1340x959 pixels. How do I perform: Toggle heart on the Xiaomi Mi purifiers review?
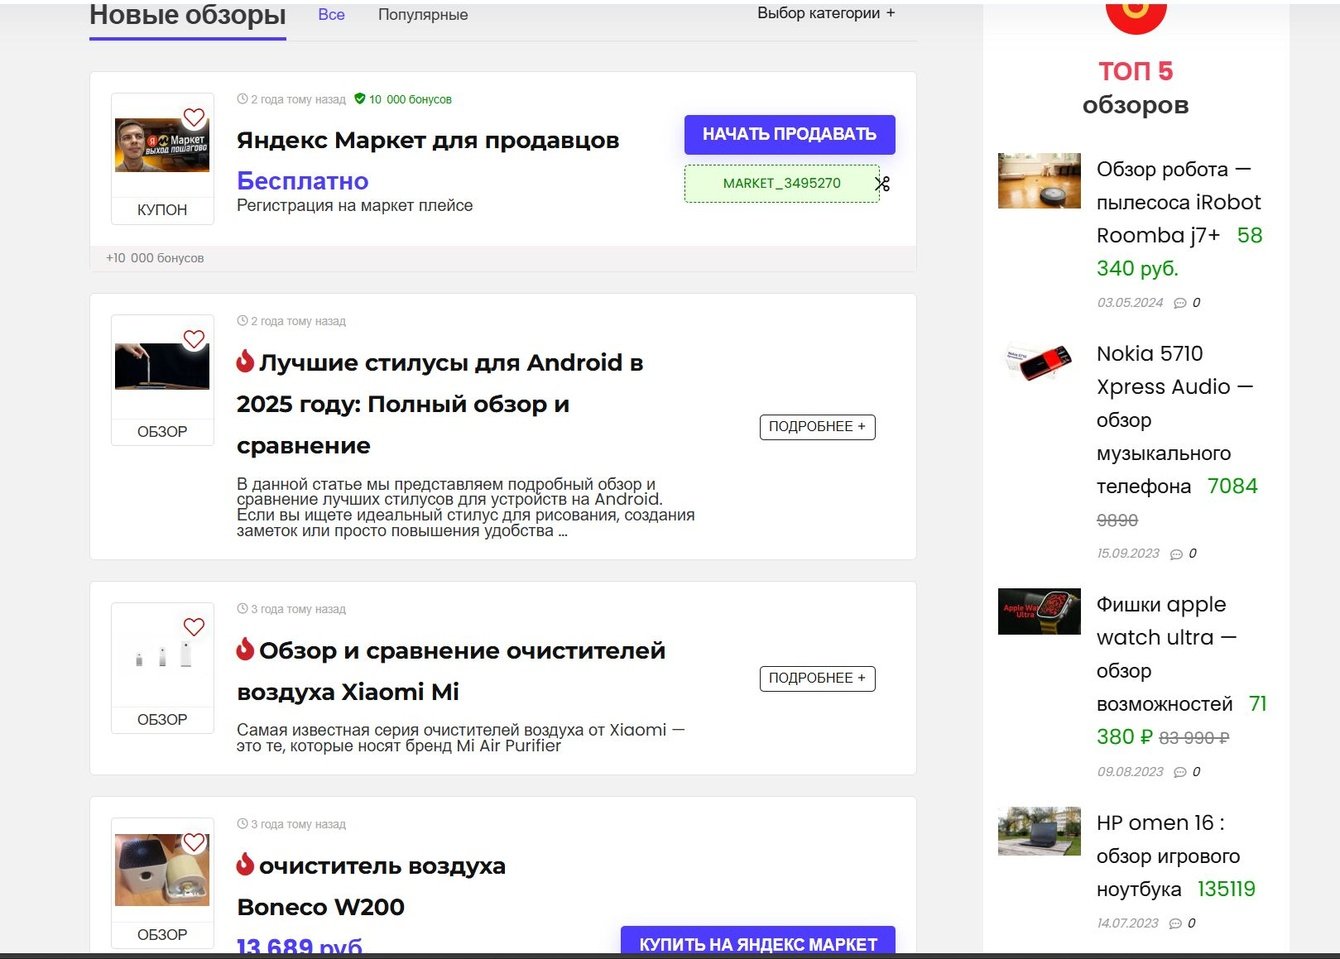[194, 627]
